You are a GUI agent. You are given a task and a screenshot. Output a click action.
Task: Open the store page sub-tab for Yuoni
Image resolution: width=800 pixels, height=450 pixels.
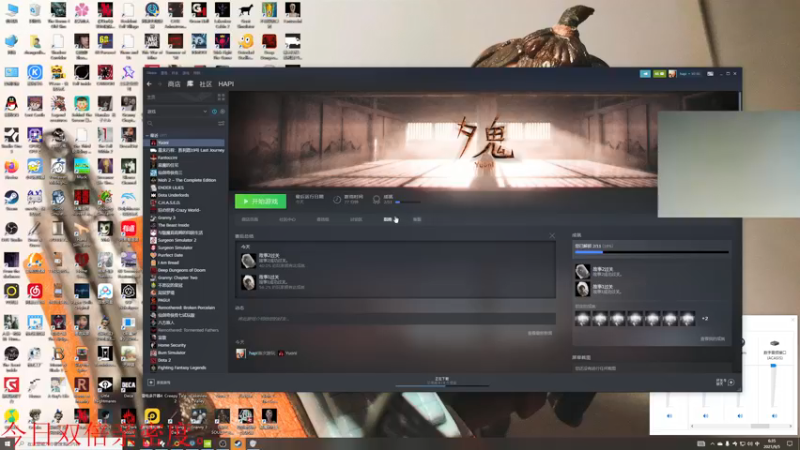[249, 219]
